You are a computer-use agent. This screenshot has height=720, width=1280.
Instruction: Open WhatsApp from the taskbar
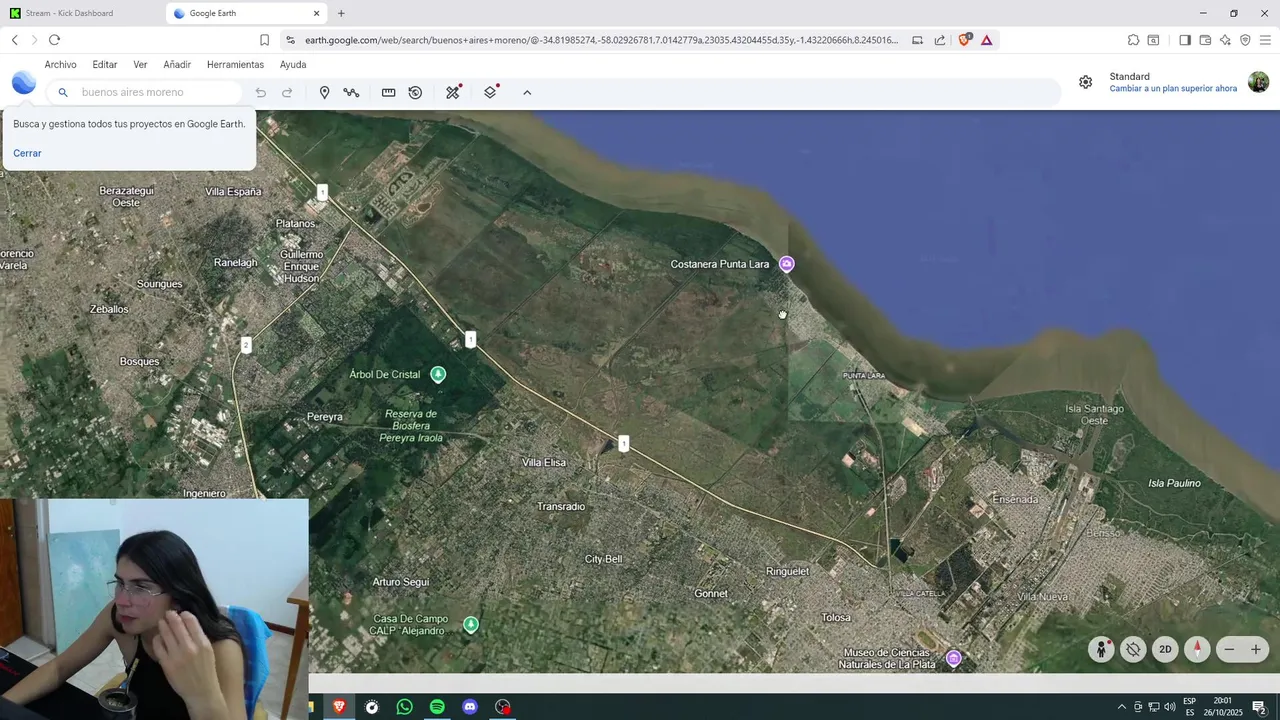tap(404, 707)
